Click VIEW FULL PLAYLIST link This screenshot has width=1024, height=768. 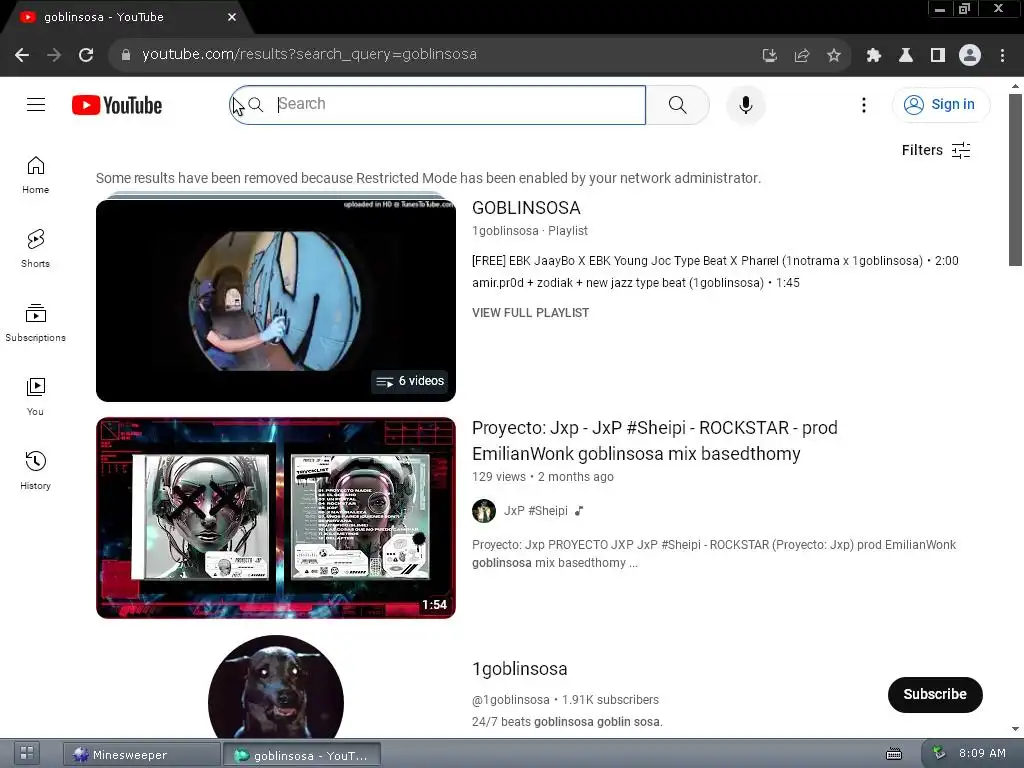coord(530,313)
